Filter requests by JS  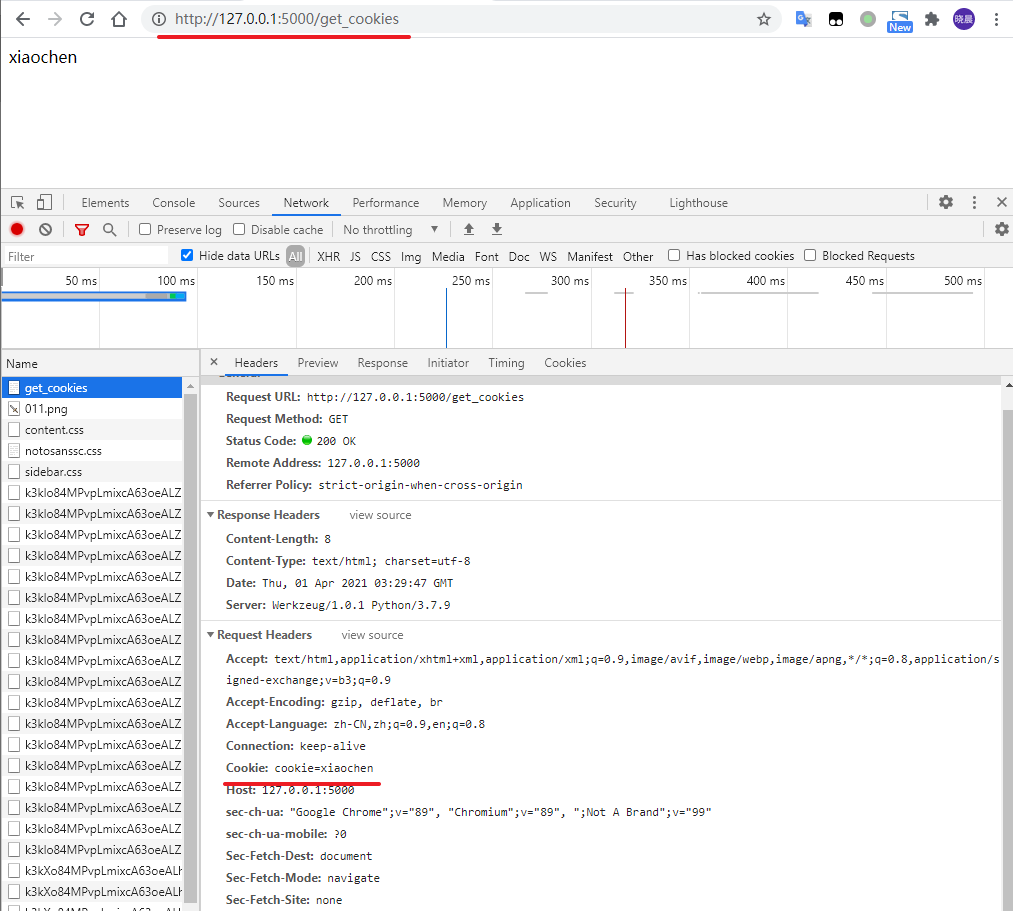pos(355,257)
